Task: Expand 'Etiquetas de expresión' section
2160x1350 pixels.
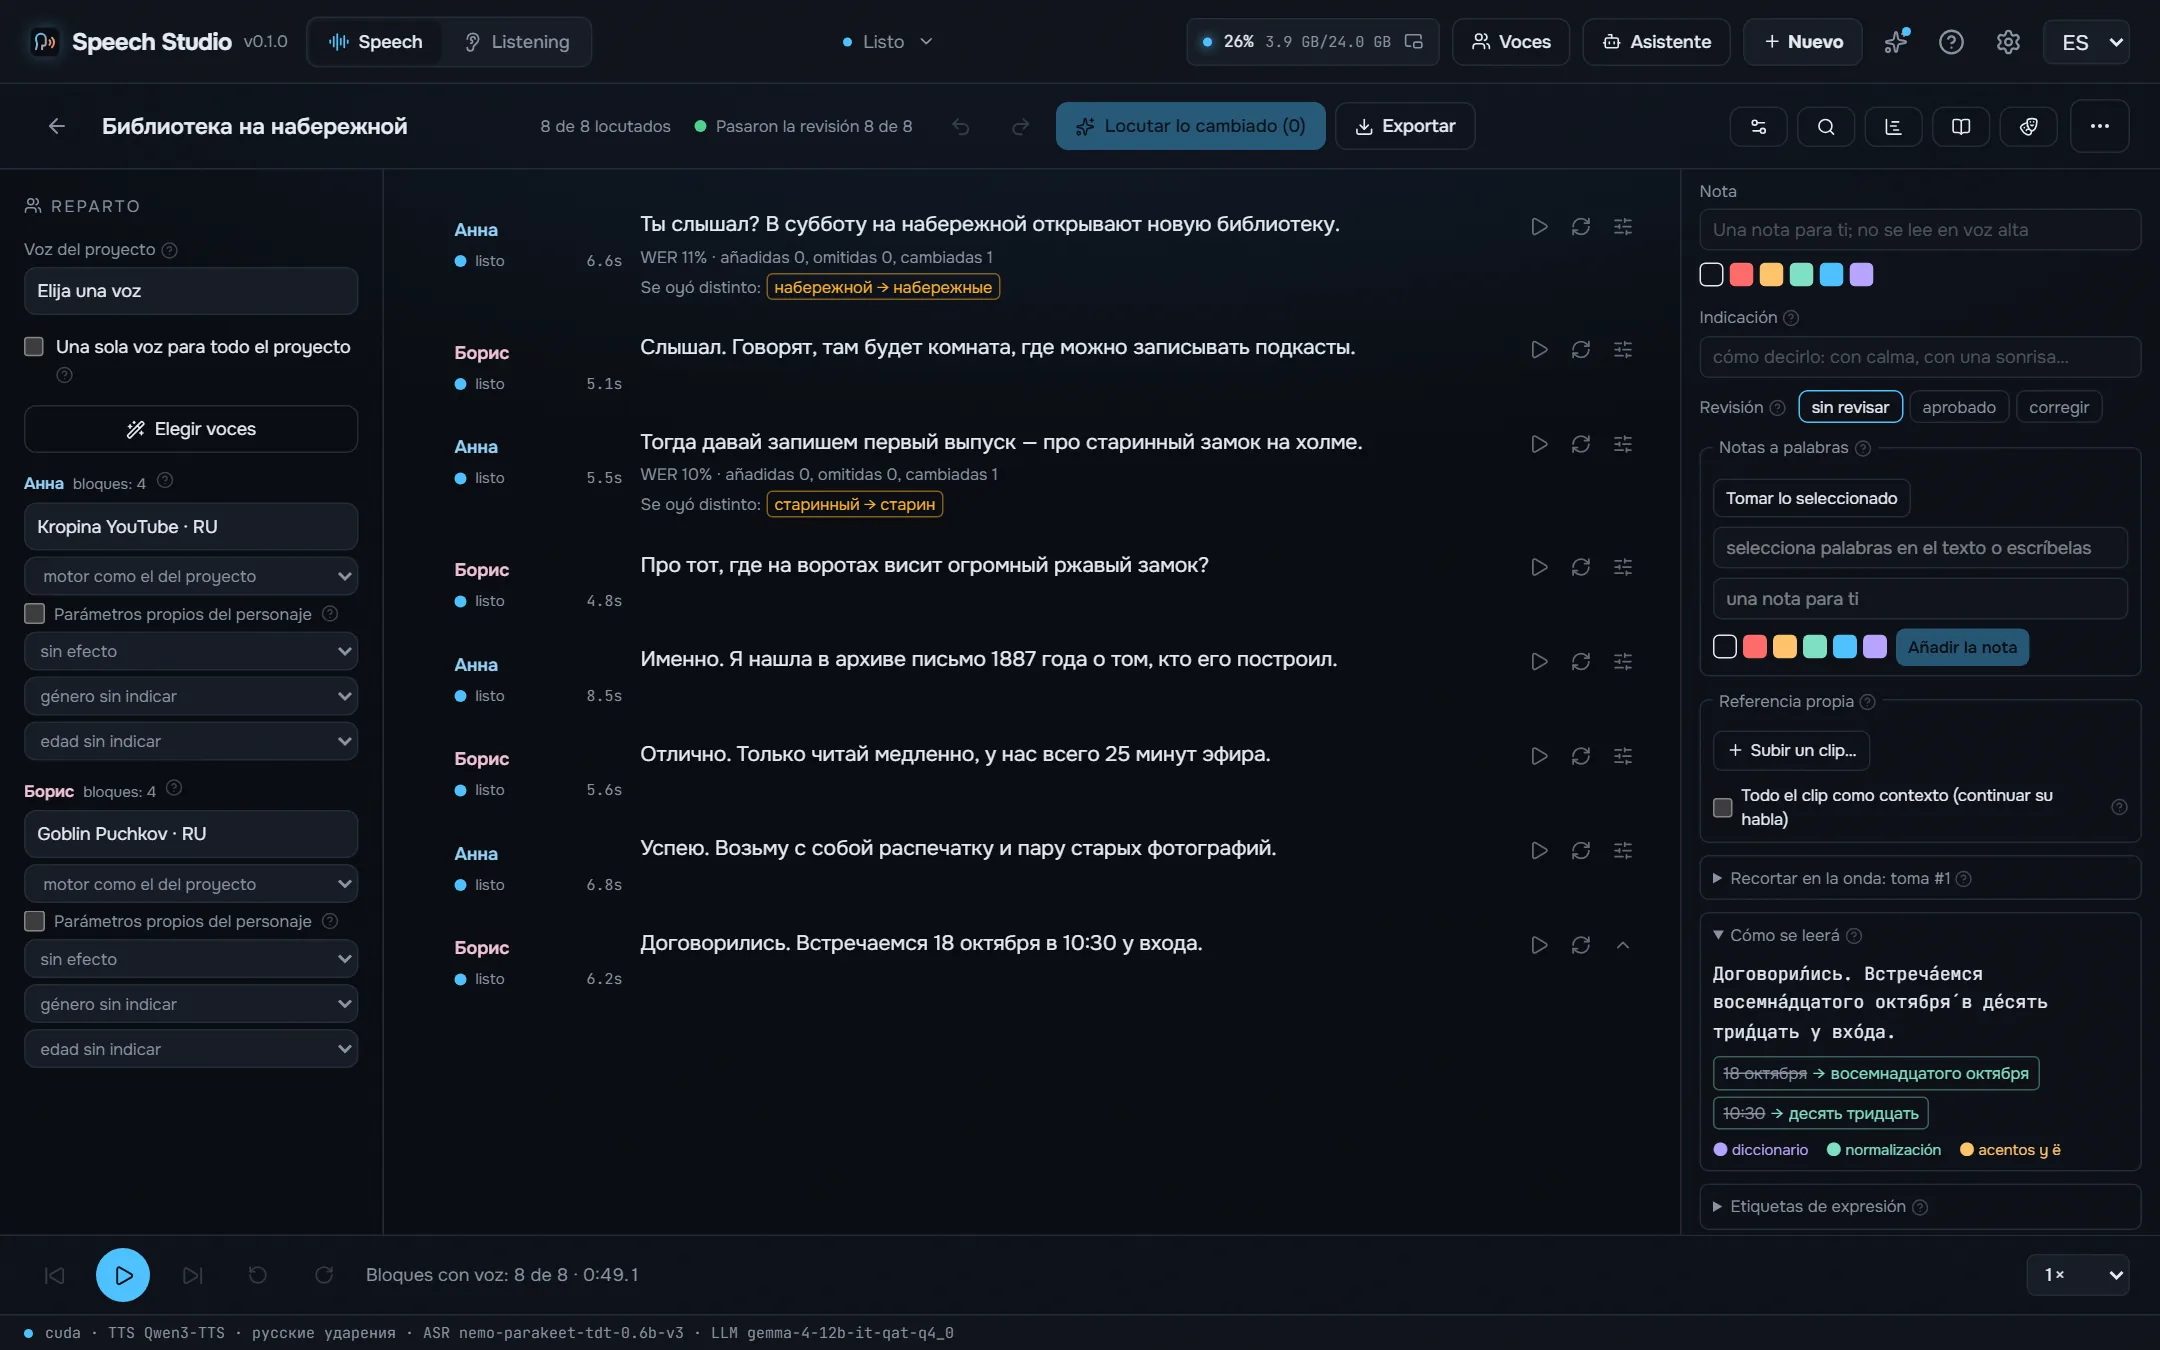Action: click(1920, 1207)
